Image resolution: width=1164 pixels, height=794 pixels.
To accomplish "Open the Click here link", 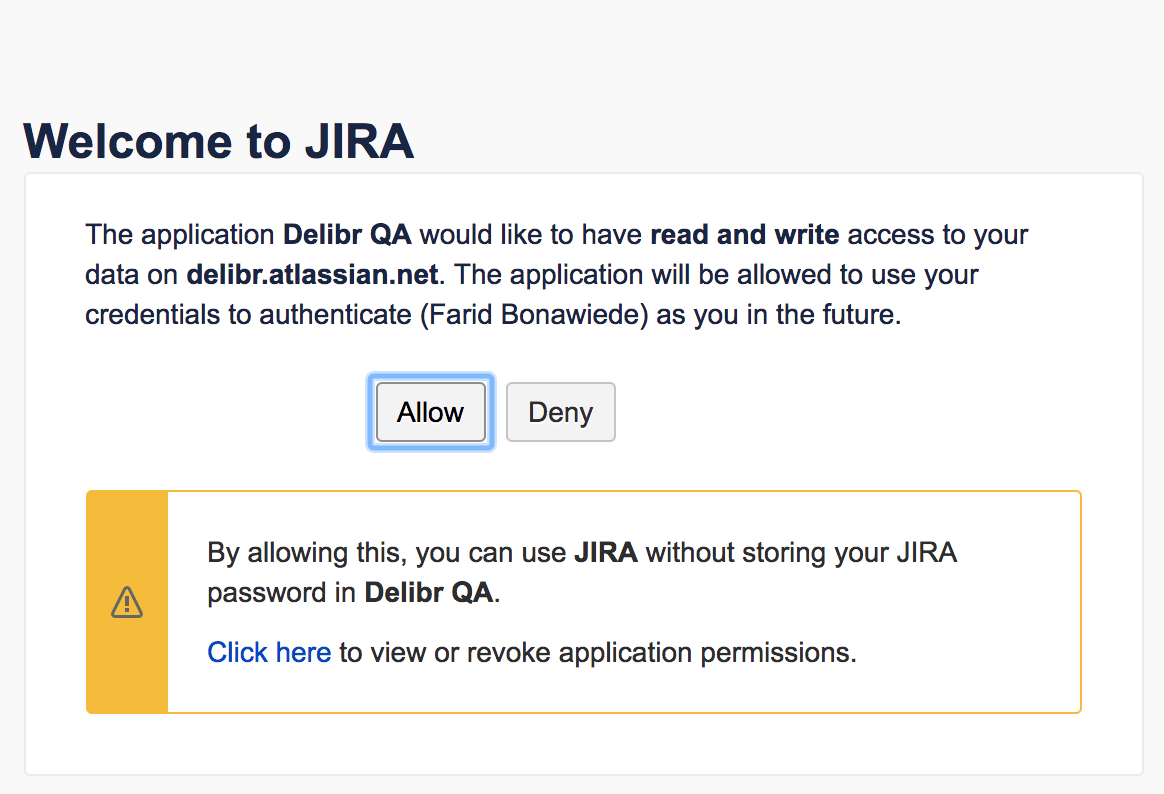I will [x=269, y=652].
